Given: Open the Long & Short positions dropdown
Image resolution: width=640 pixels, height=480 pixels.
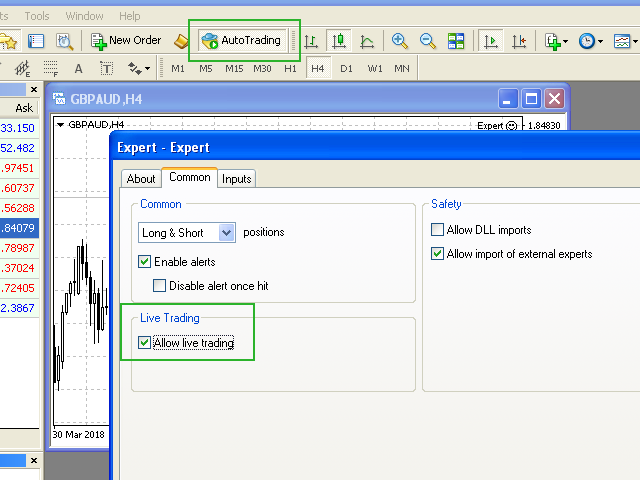Looking at the screenshot, I should 226,232.
